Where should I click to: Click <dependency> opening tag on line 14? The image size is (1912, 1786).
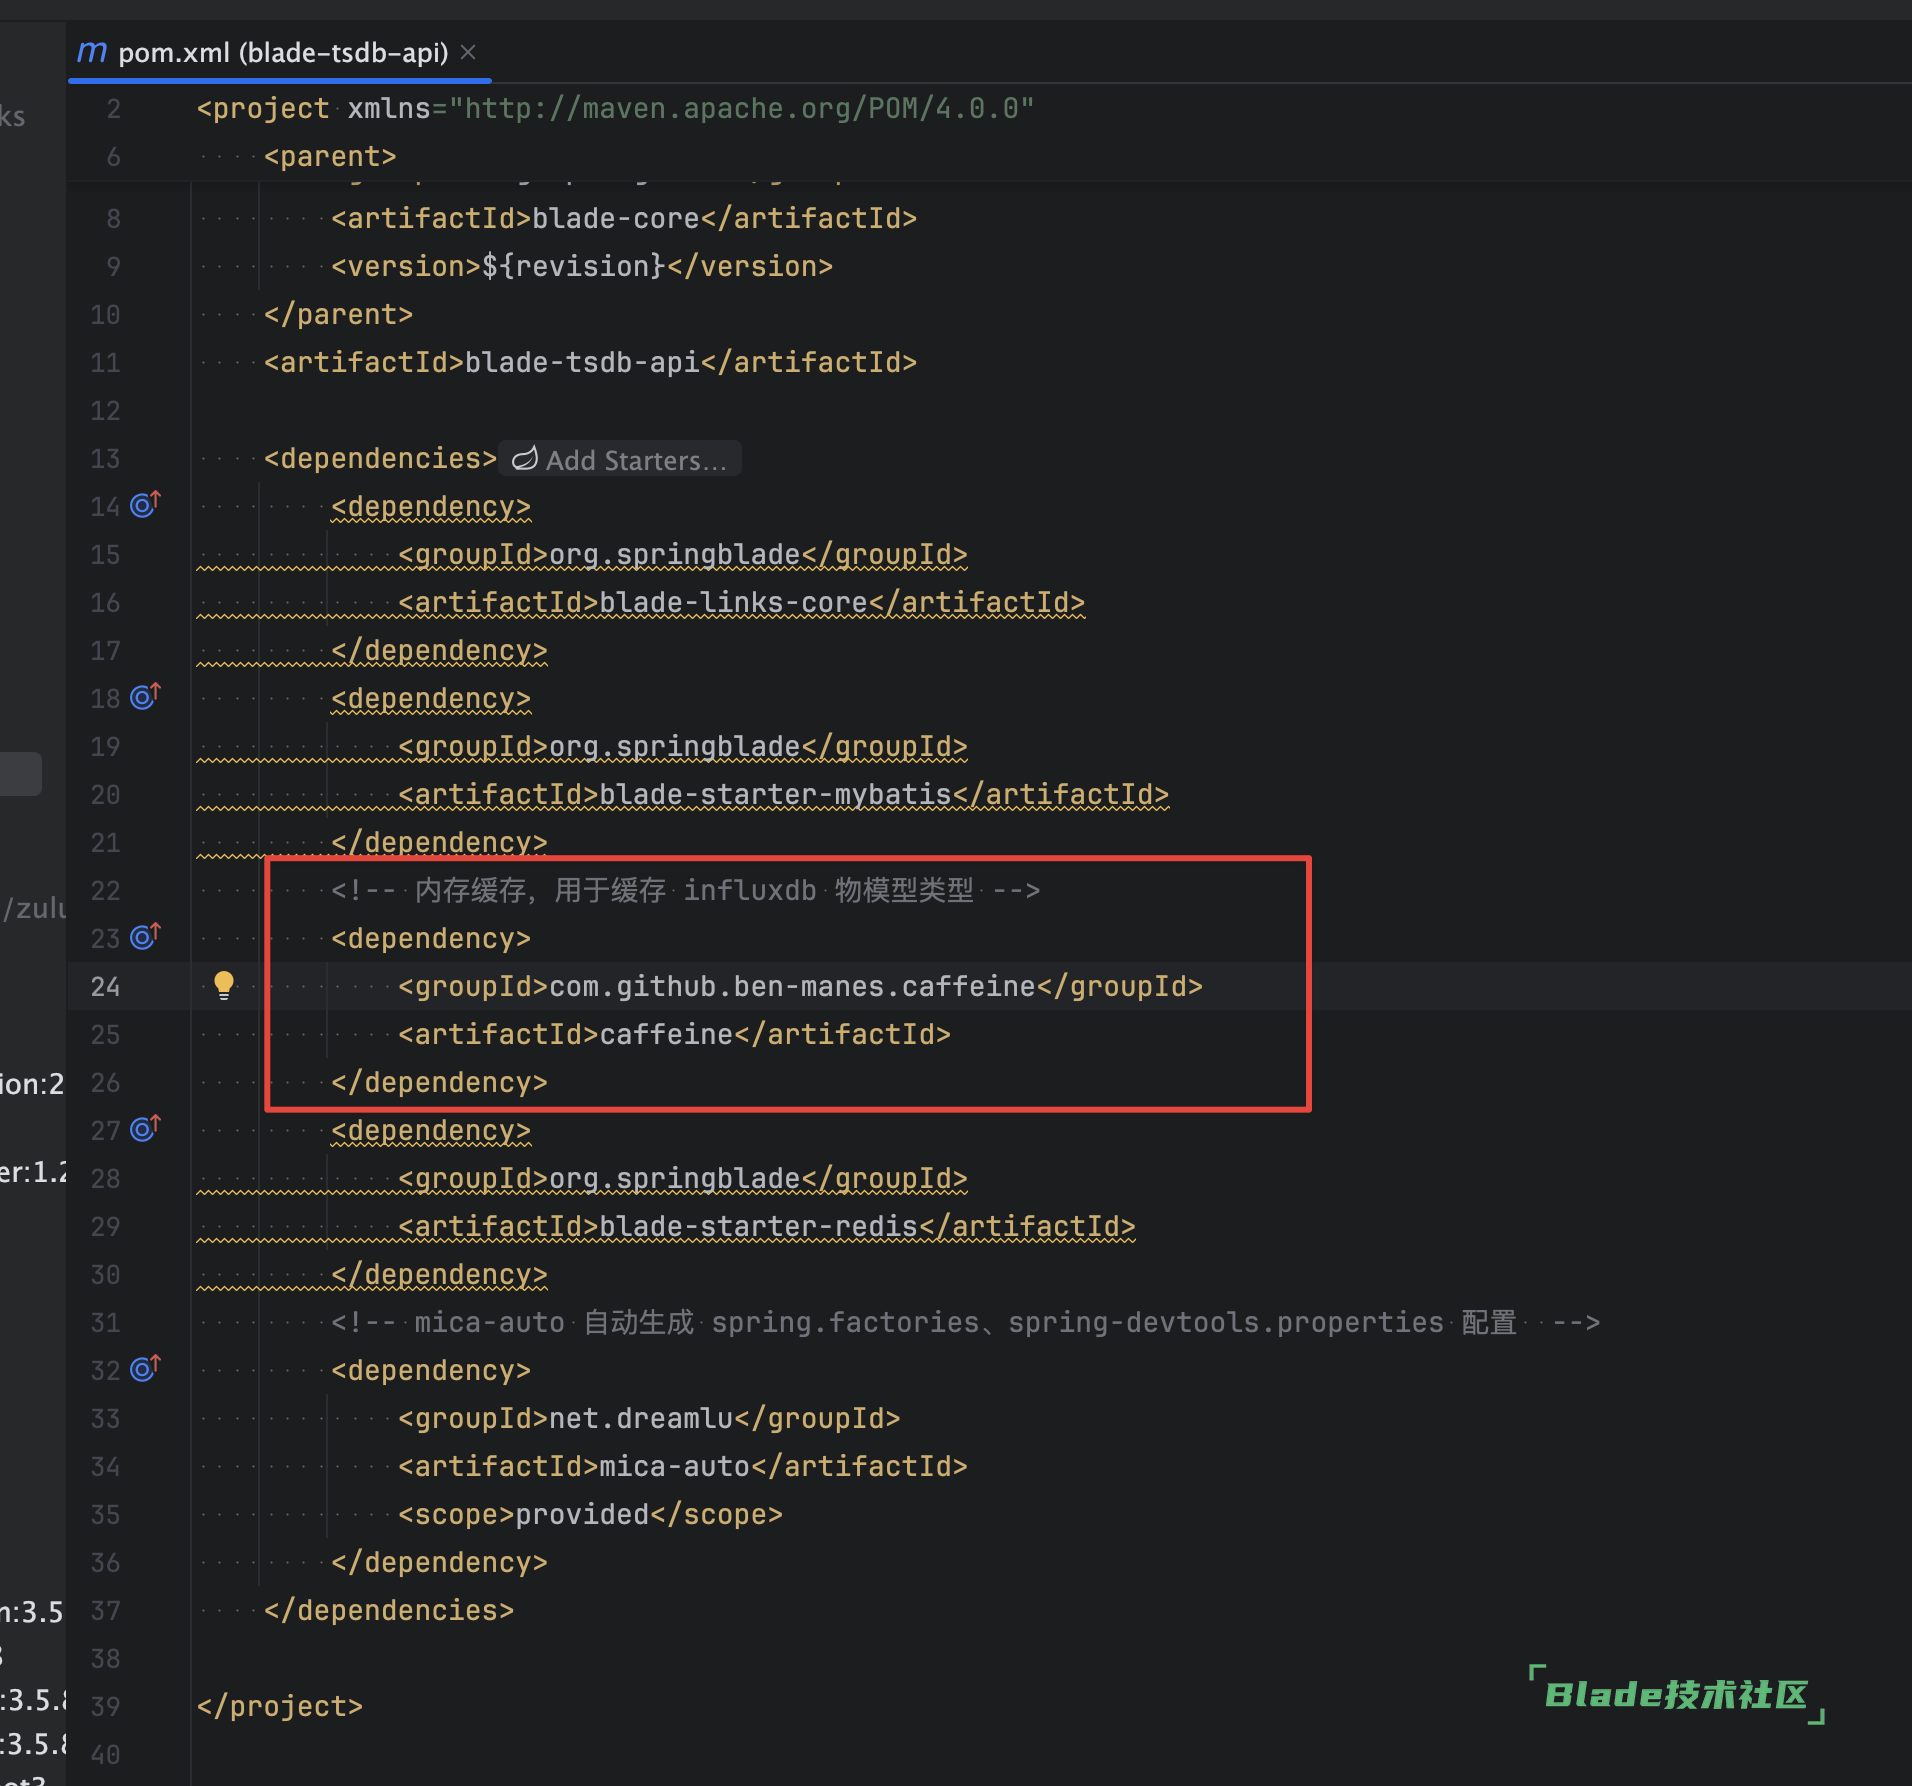coord(431,506)
